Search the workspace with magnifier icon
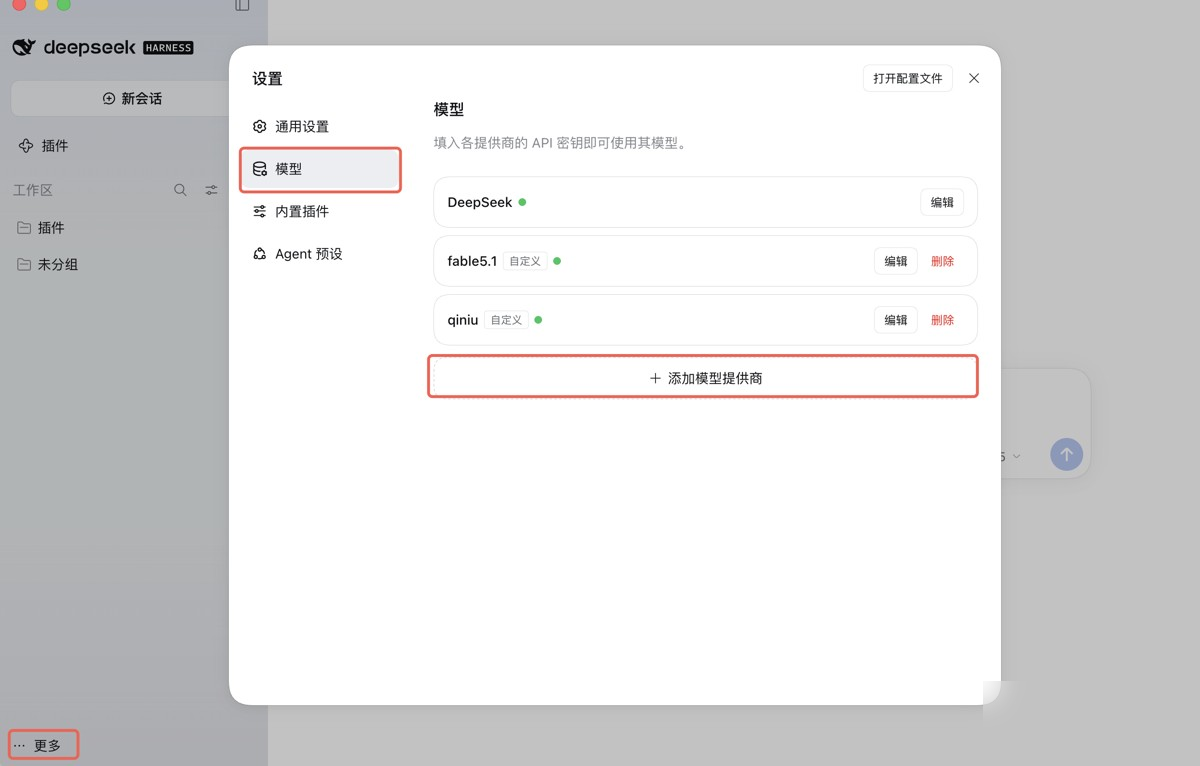1200x766 pixels. click(x=180, y=190)
